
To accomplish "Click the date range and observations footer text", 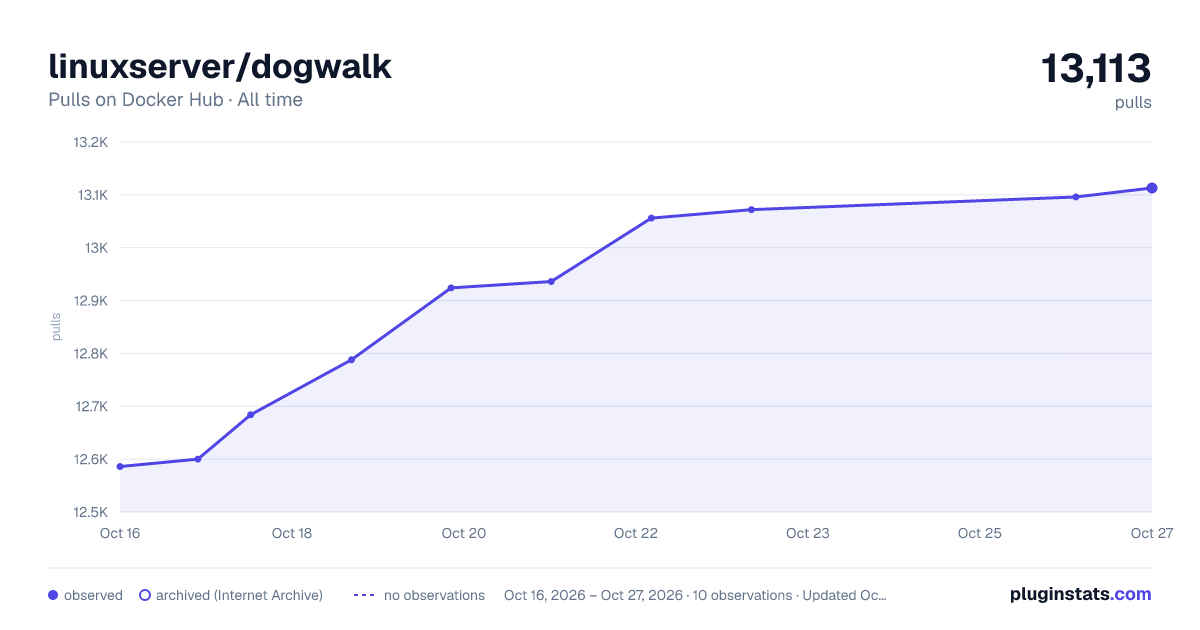I will pyautogui.click(x=695, y=595).
